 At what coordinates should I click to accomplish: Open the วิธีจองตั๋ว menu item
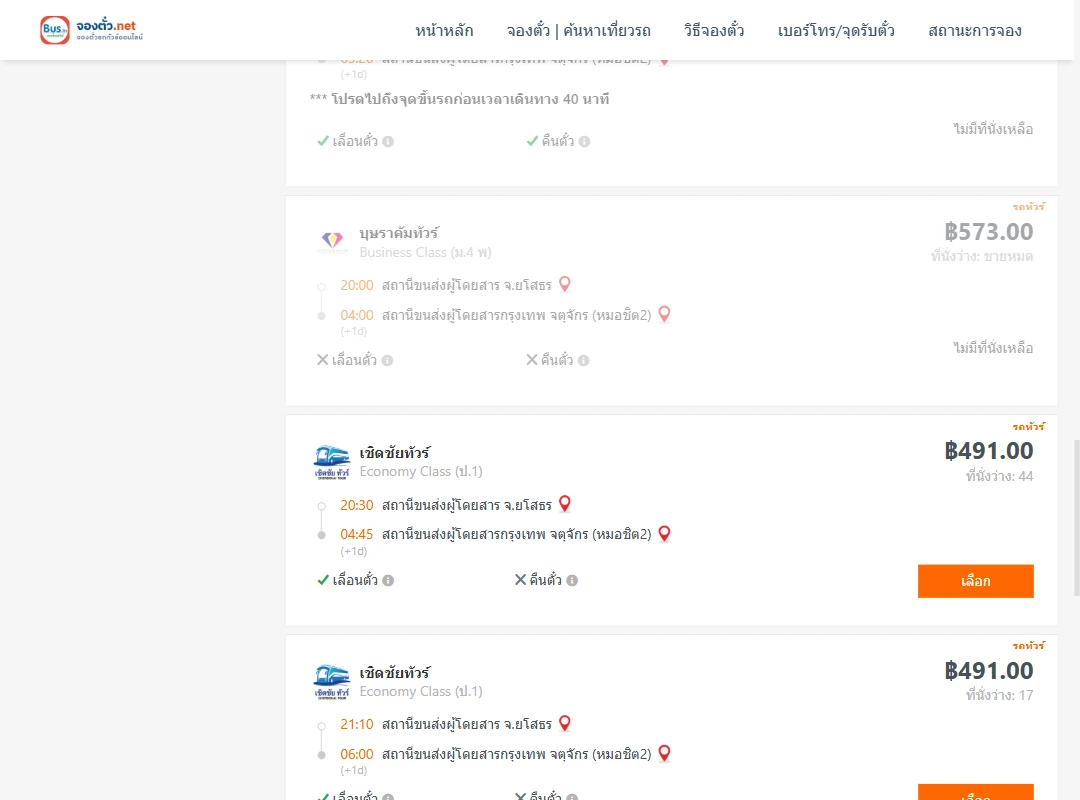pos(714,31)
